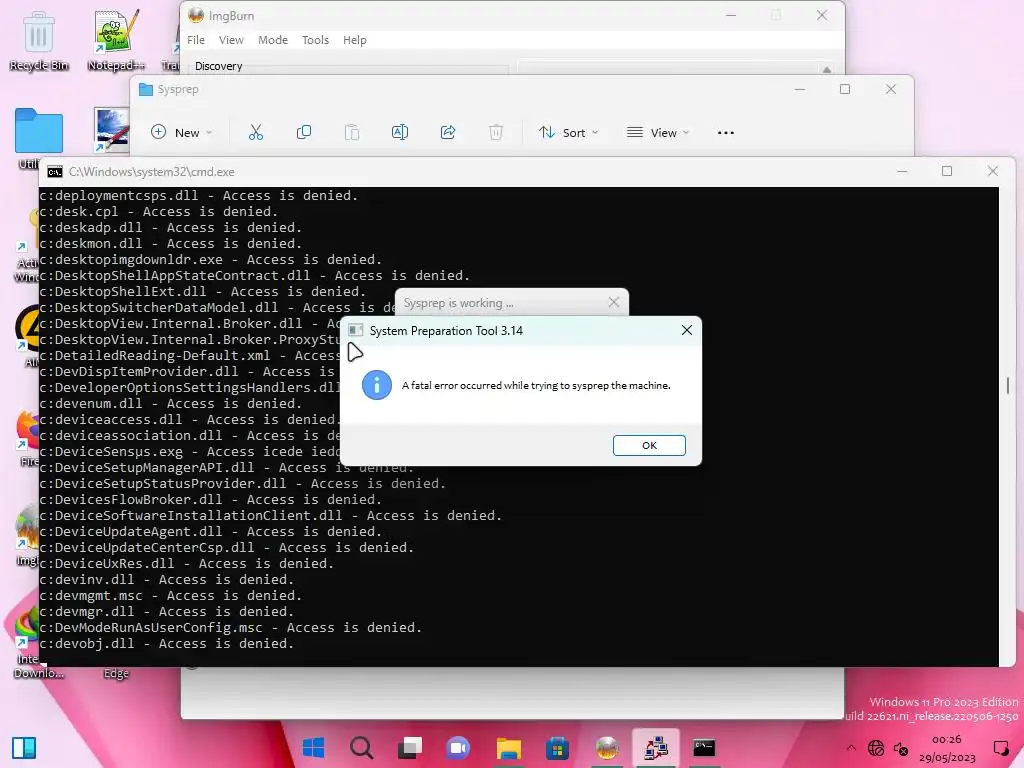The width and height of the screenshot is (1024, 768).
Task: Open the View dropdown in the Sysprep Explorer window
Action: pos(658,133)
